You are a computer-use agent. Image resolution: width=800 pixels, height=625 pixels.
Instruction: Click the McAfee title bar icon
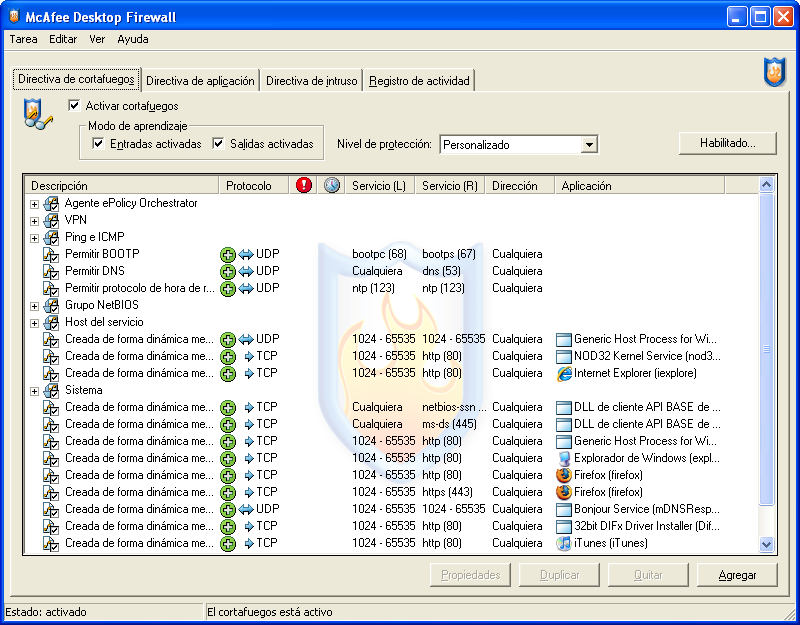[14, 16]
